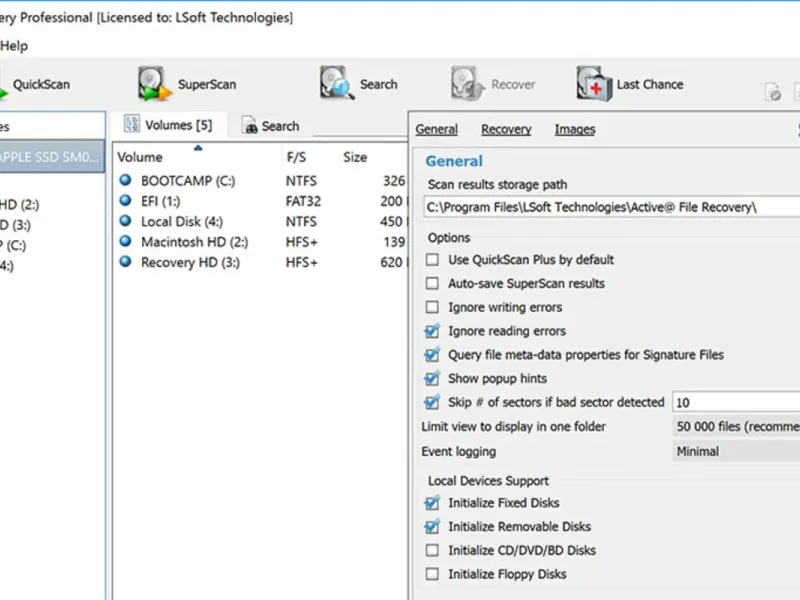Click HFS+ cell in Recovery HD row

pyautogui.click(x=302, y=262)
